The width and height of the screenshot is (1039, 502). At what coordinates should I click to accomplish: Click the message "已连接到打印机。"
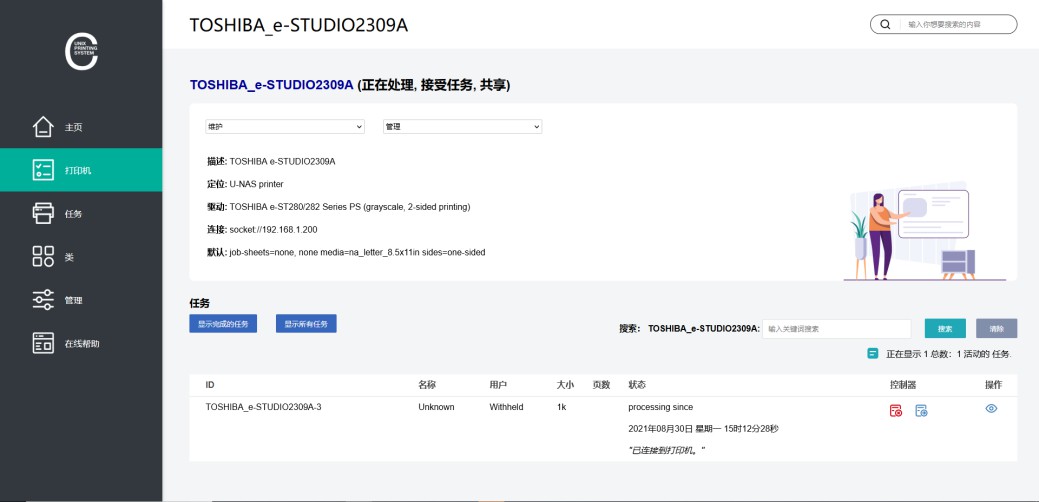[x=667, y=450]
